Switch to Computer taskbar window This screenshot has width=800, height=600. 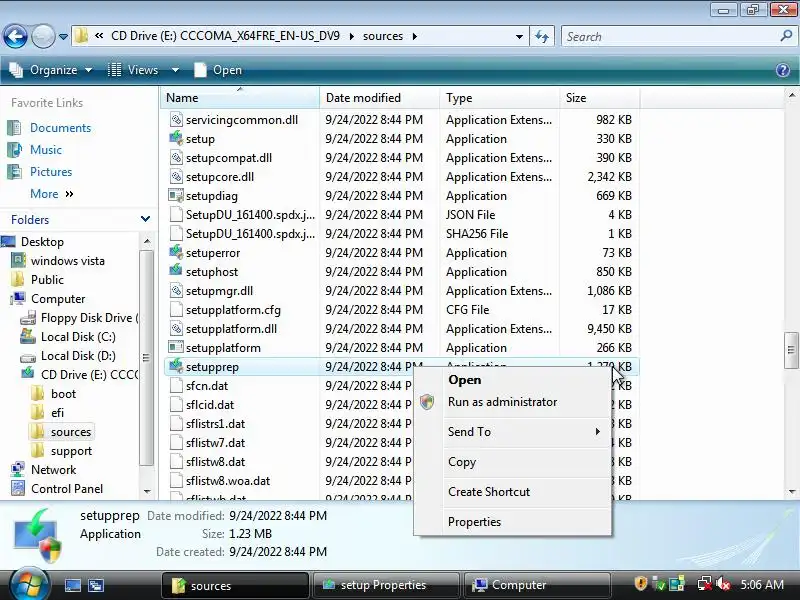pos(537,585)
